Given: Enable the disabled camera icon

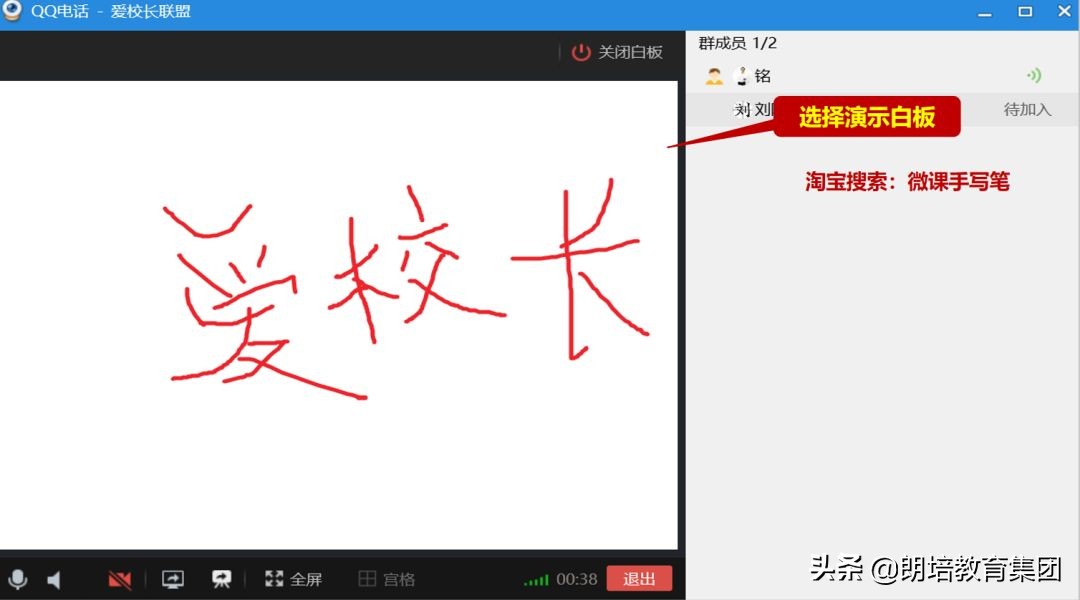Looking at the screenshot, I should click(x=119, y=578).
